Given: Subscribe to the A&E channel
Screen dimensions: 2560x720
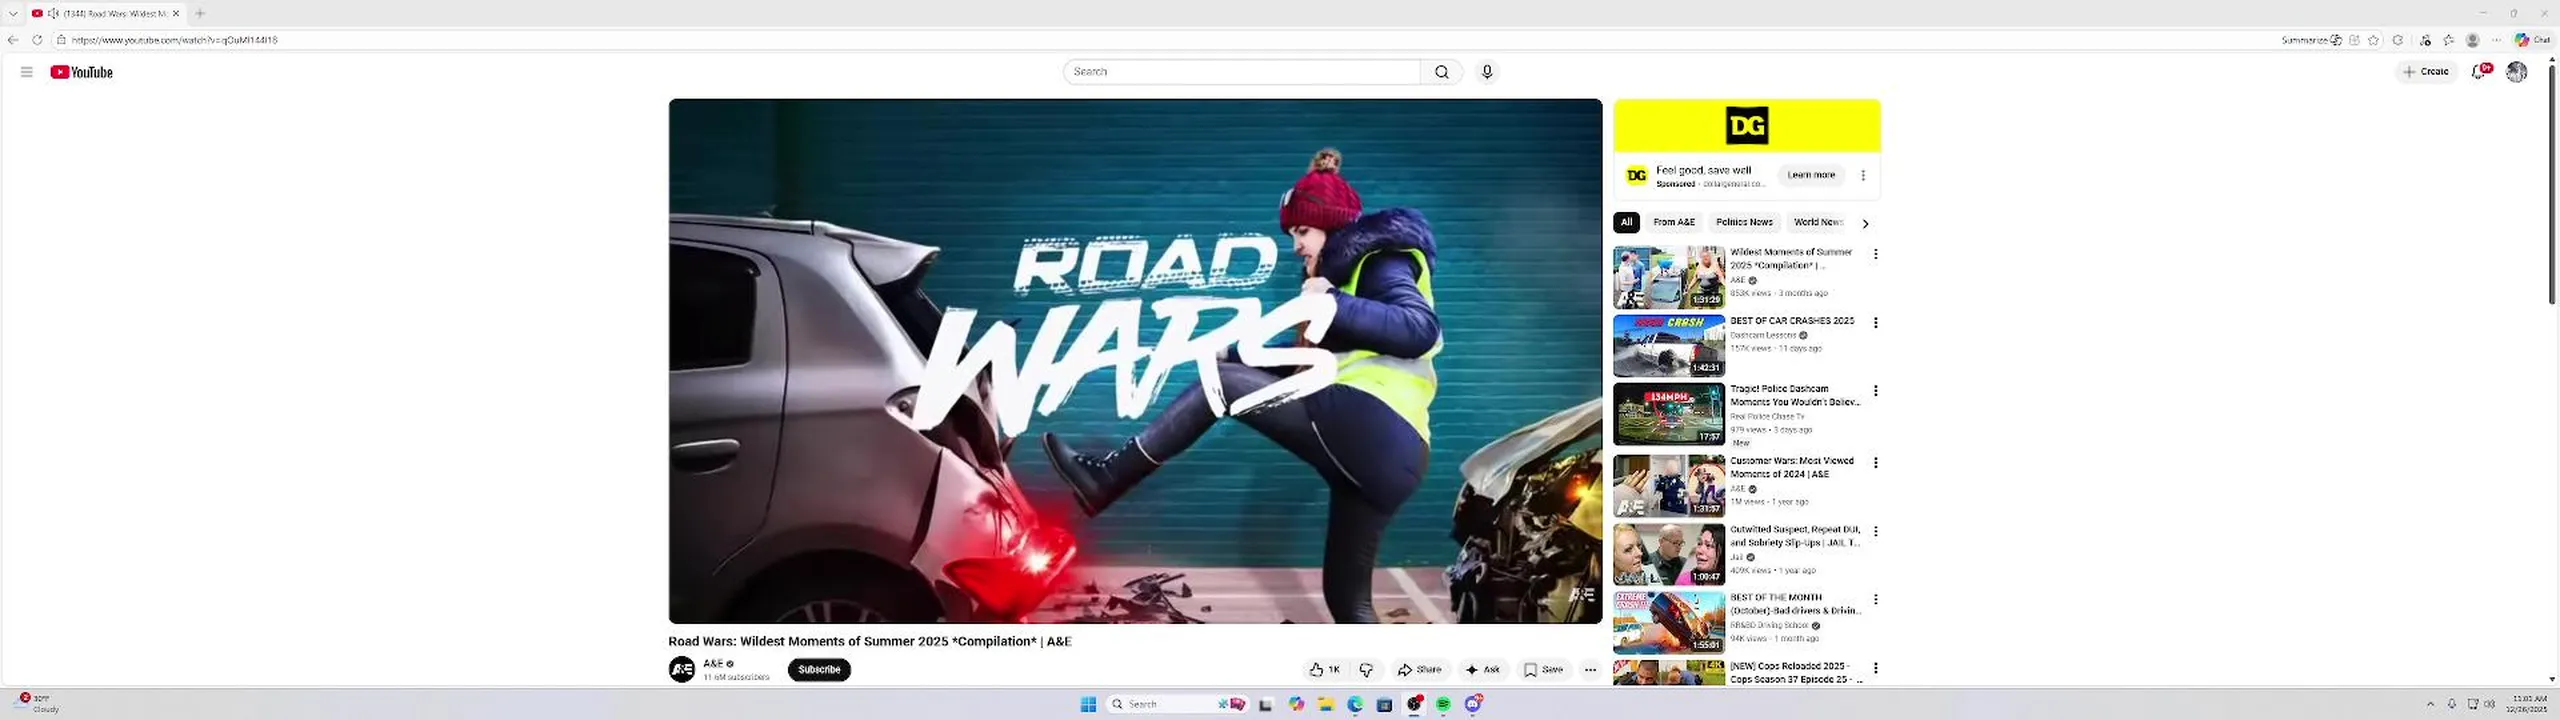Looking at the screenshot, I should [819, 670].
